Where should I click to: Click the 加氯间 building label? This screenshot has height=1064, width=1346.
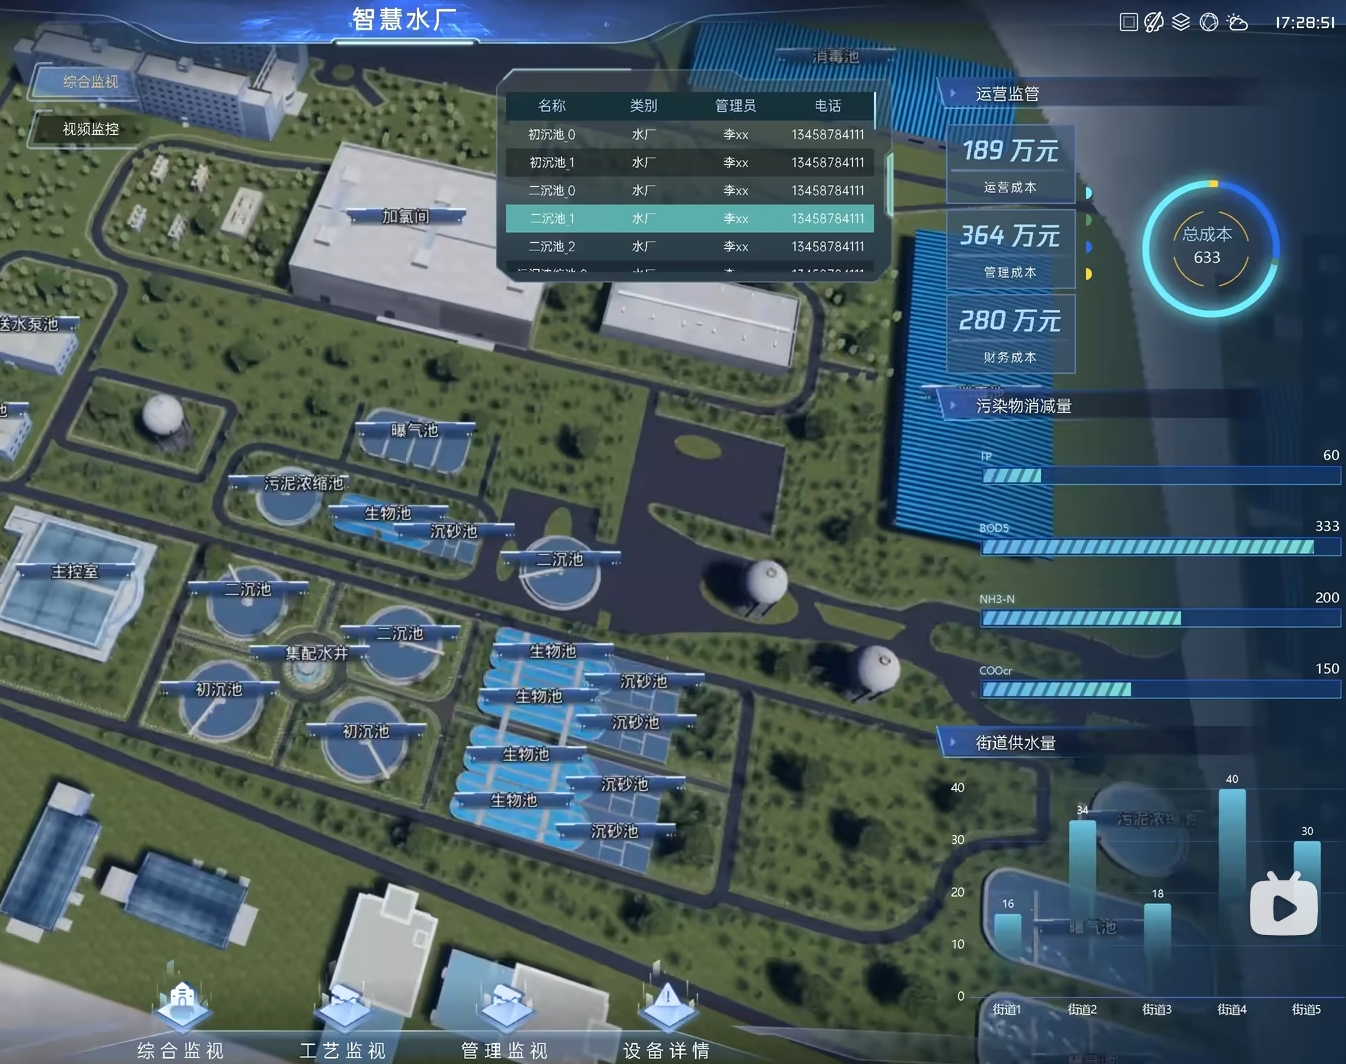(405, 216)
